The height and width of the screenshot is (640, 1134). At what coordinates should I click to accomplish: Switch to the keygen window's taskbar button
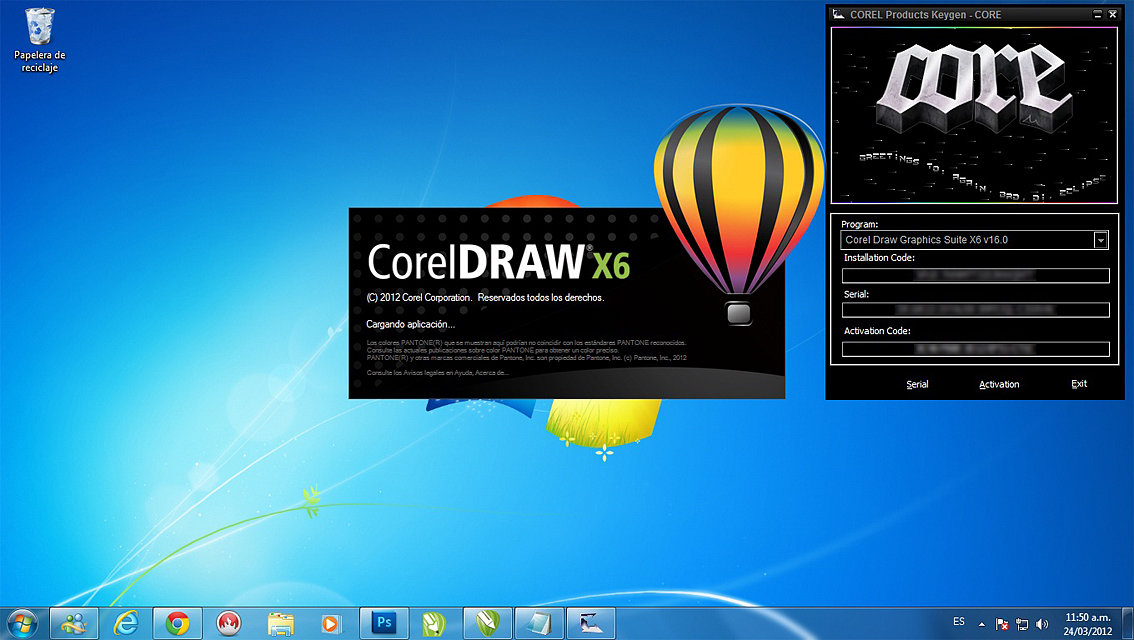(591, 623)
